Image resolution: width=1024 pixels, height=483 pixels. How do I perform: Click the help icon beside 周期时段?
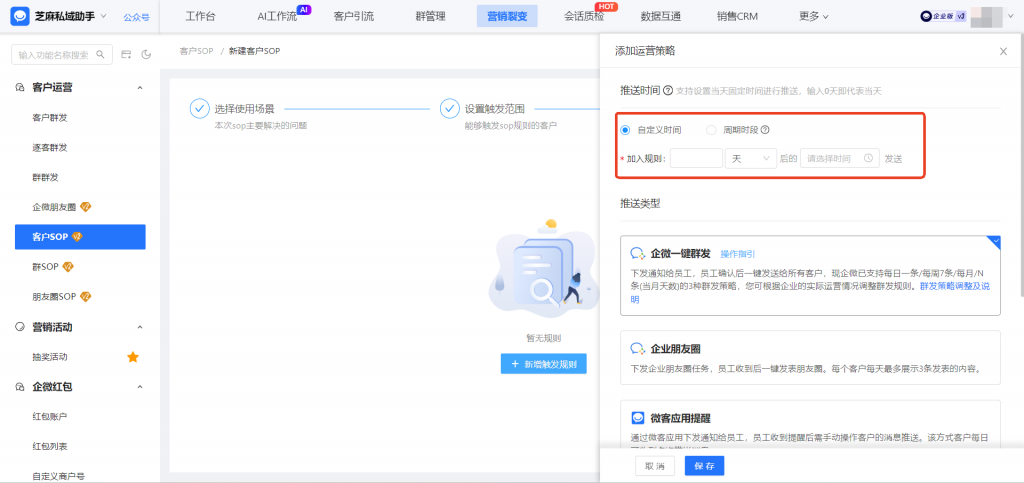pos(765,130)
